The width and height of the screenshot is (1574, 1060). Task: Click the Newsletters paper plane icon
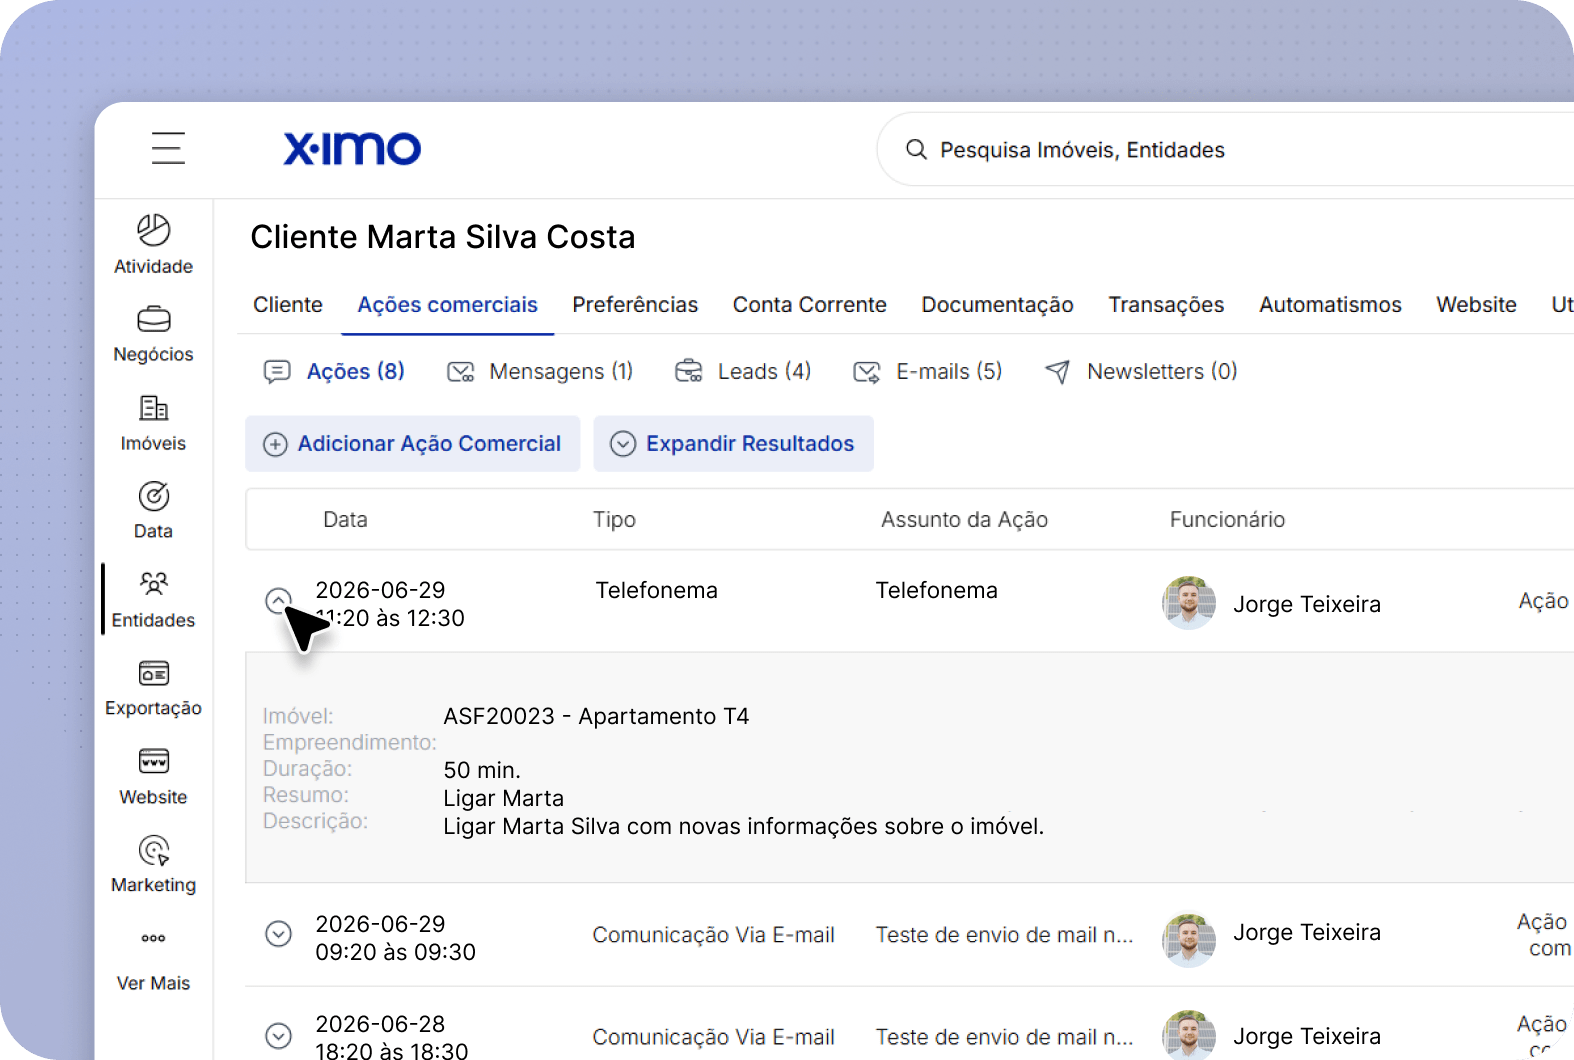[1057, 372]
